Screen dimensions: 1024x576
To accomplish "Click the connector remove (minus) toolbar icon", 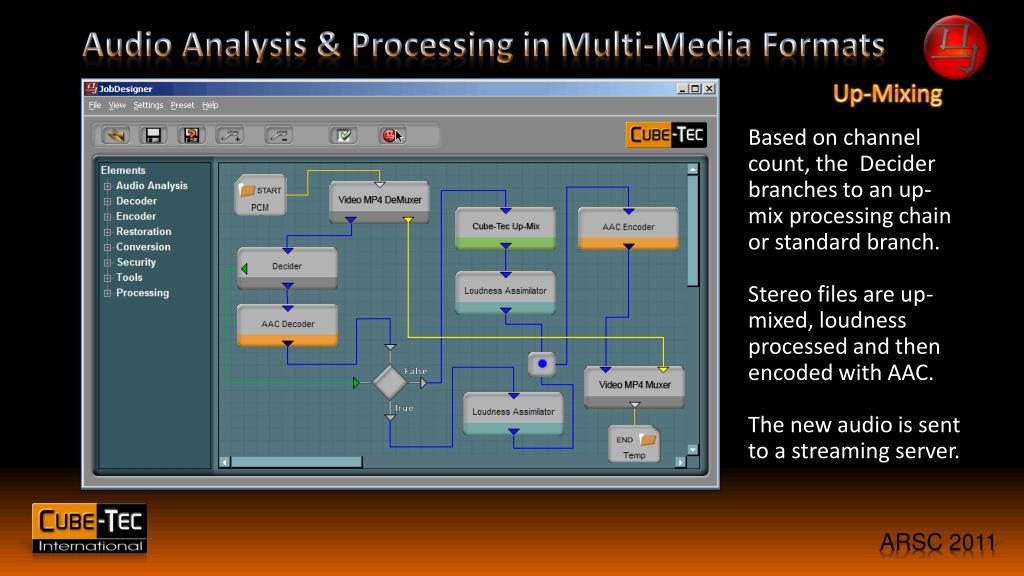I will 279,135.
